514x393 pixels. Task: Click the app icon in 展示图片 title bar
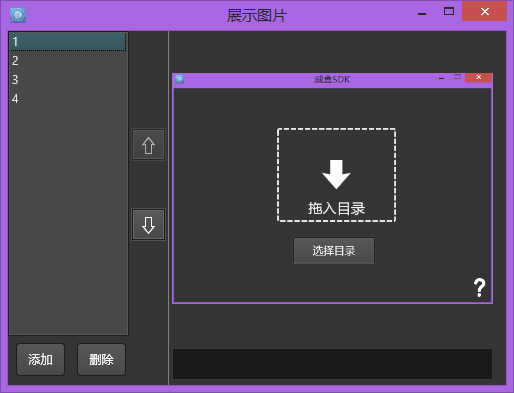18,15
